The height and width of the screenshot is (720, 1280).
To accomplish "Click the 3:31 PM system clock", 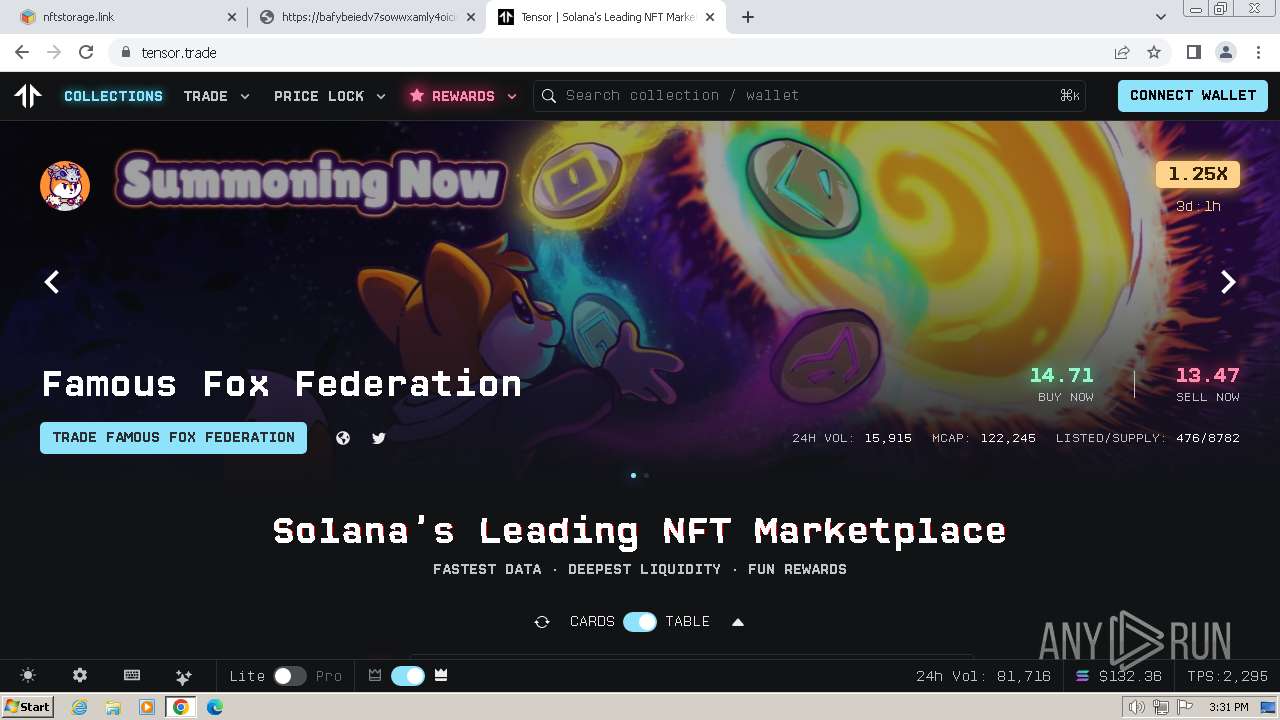I will pos(1228,707).
